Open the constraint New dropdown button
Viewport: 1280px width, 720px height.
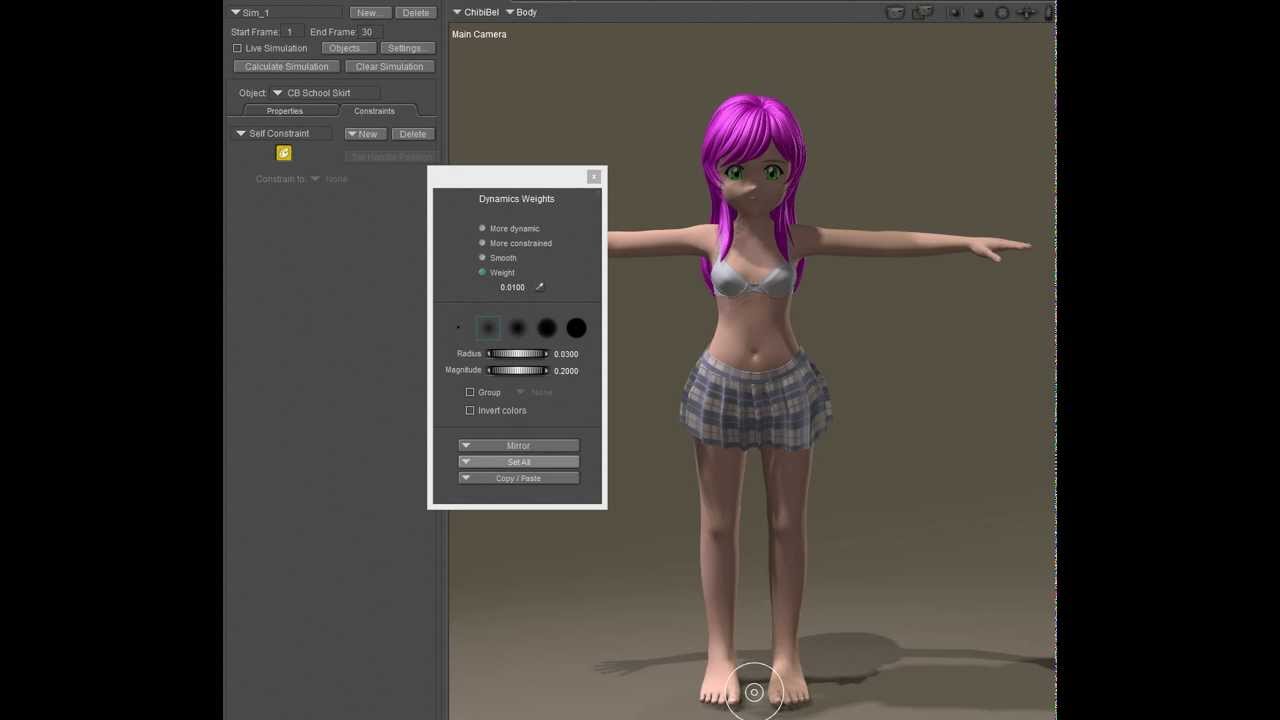pos(366,134)
